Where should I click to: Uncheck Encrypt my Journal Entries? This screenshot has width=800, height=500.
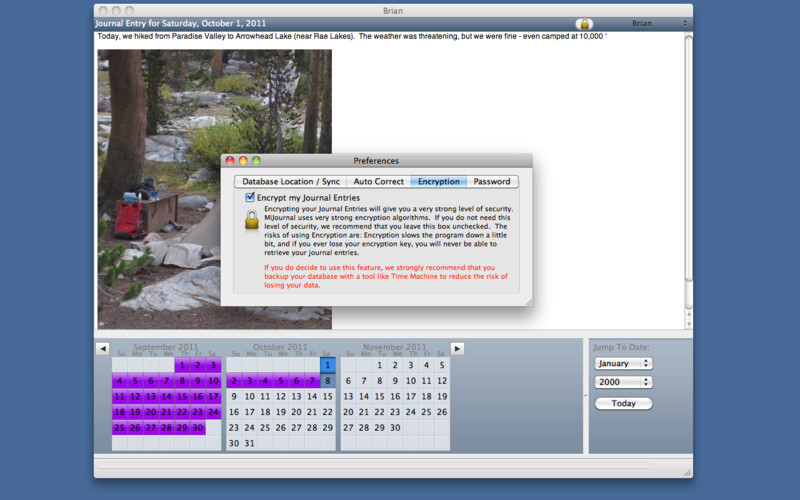coord(250,198)
